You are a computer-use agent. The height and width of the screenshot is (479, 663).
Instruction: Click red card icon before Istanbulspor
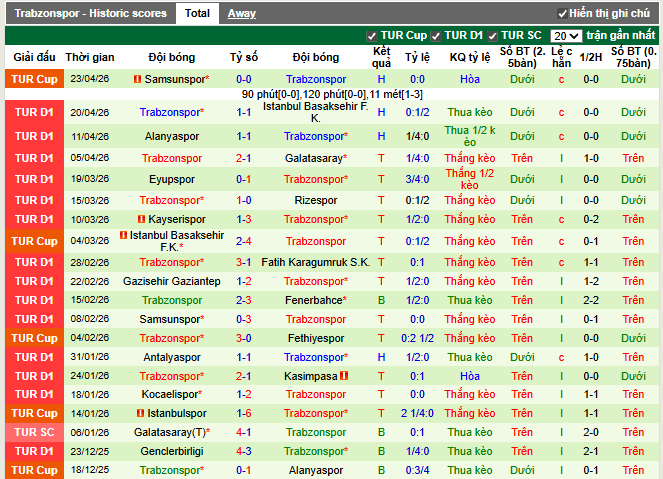139,413
